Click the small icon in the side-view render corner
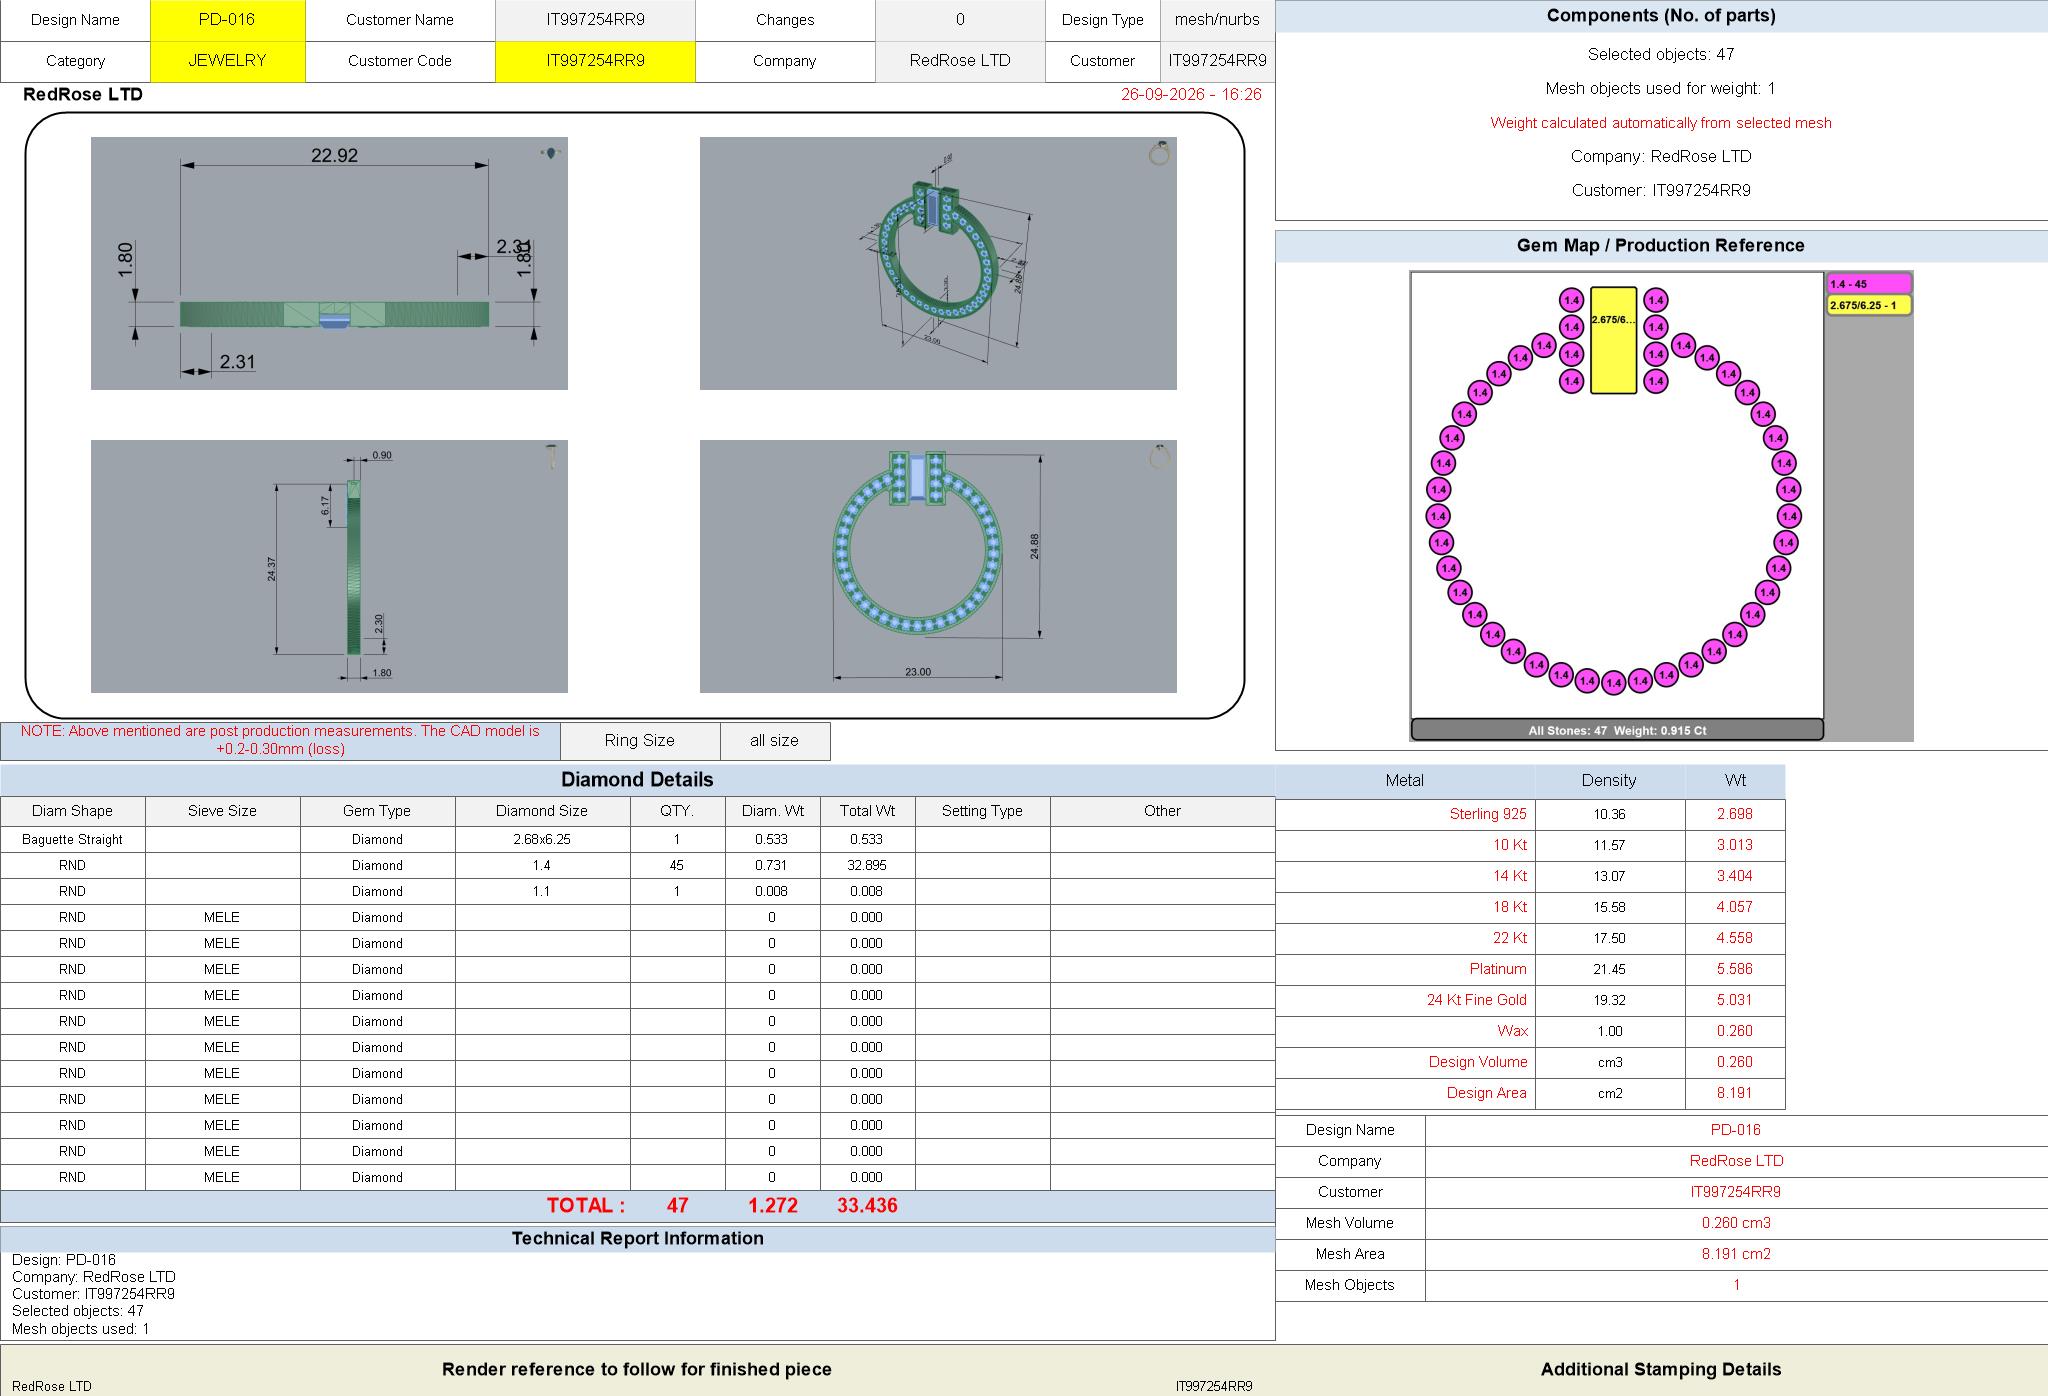Viewport: 2048px width, 1396px height. [551, 456]
